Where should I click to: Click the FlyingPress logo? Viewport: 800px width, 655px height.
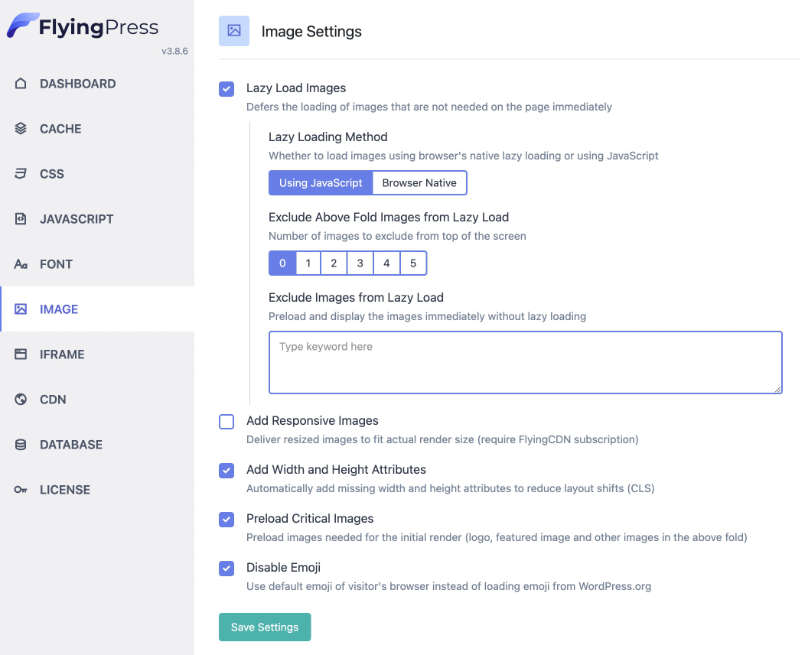tap(83, 26)
